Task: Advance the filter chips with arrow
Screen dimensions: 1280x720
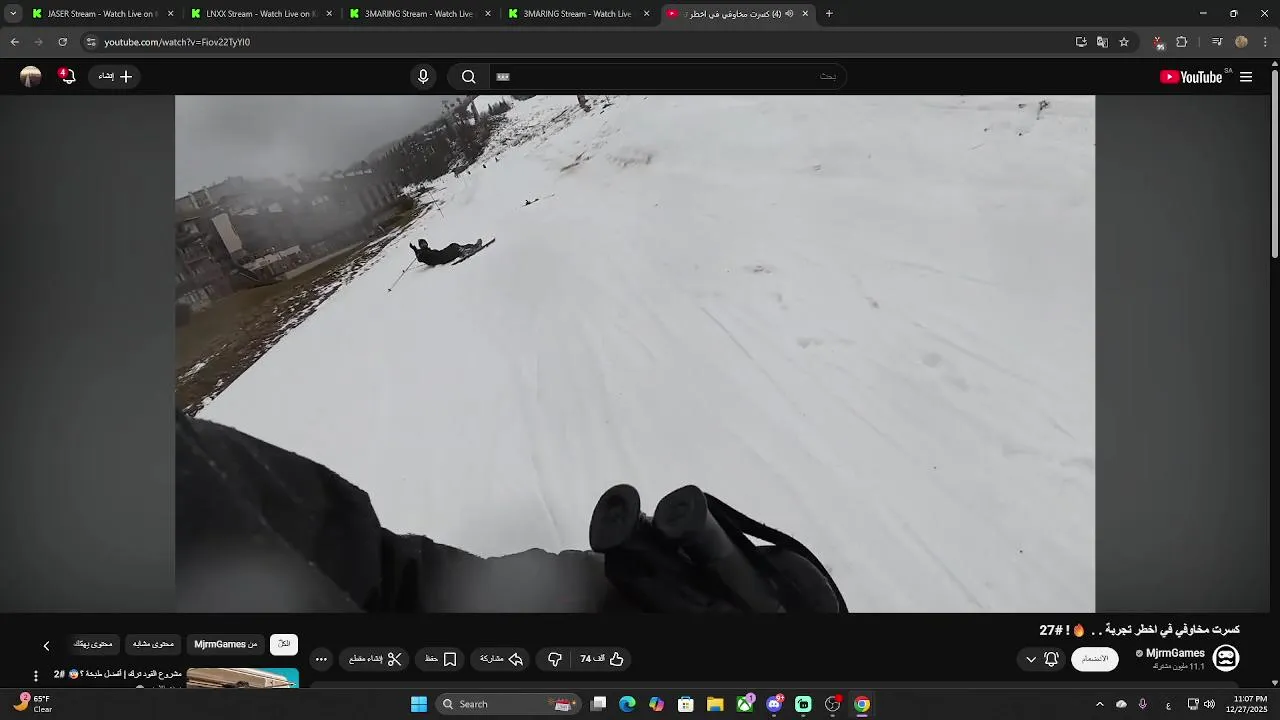Action: click(x=46, y=646)
